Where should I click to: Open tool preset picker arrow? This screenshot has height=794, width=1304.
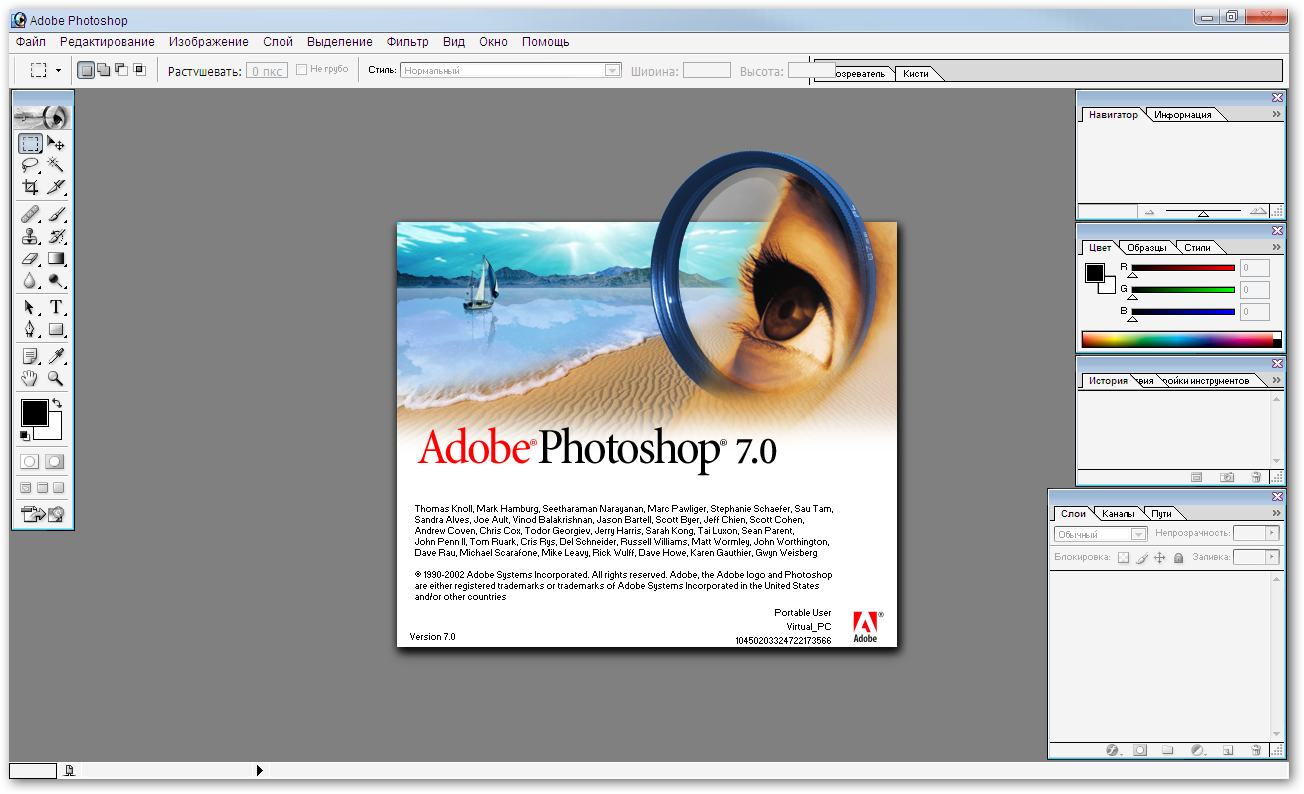click(58, 71)
